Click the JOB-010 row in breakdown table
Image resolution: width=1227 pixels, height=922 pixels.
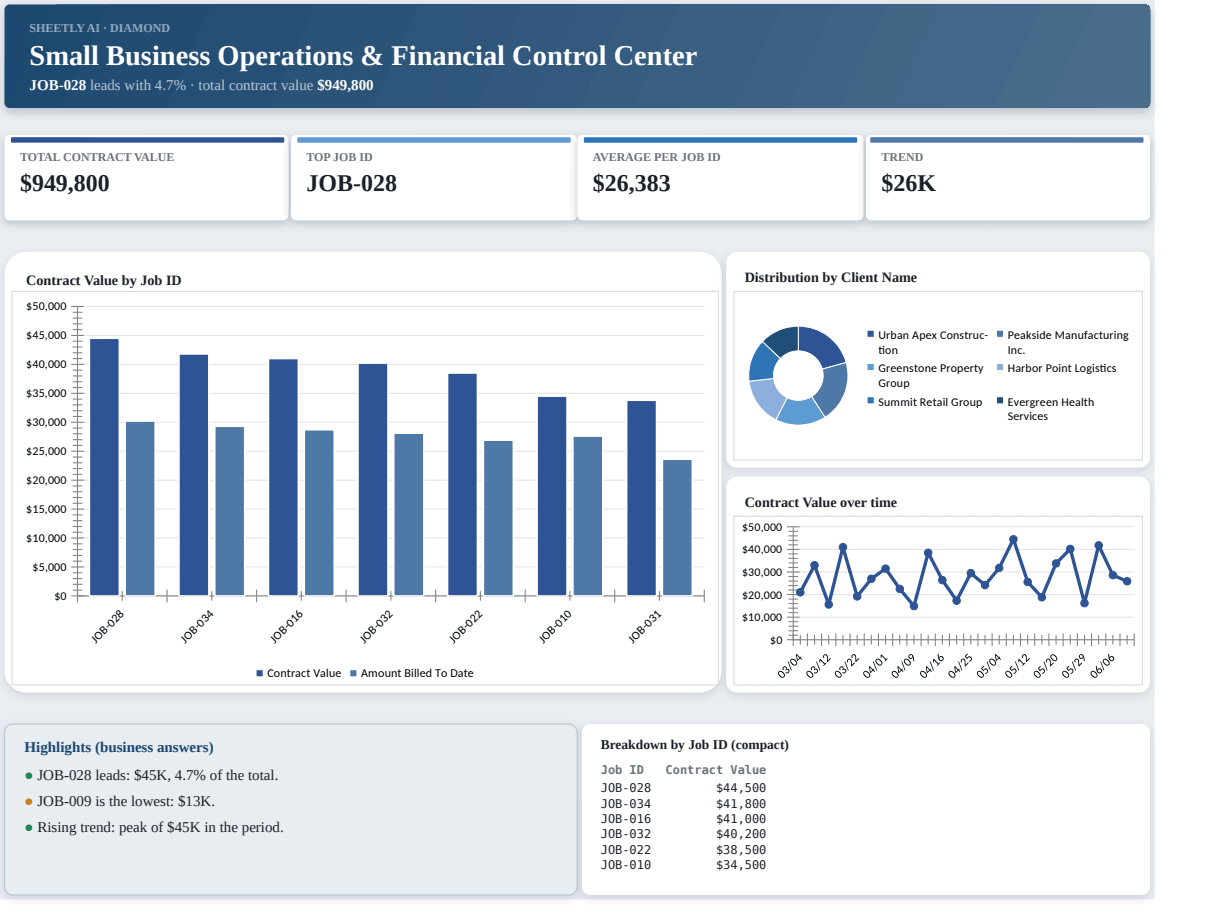(x=683, y=865)
